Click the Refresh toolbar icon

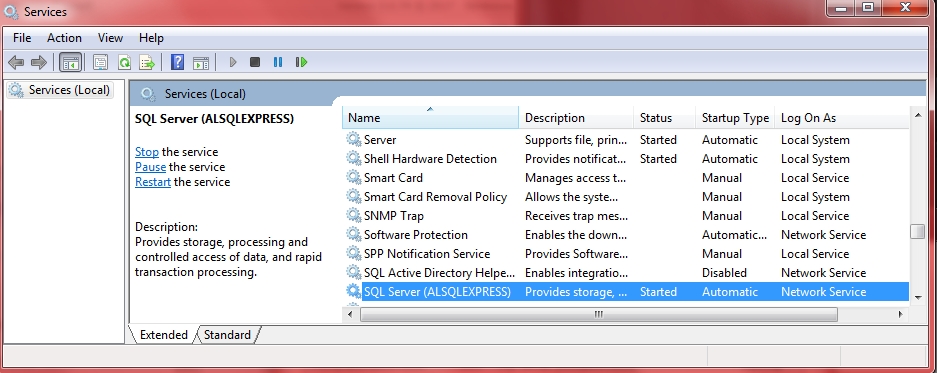124,62
